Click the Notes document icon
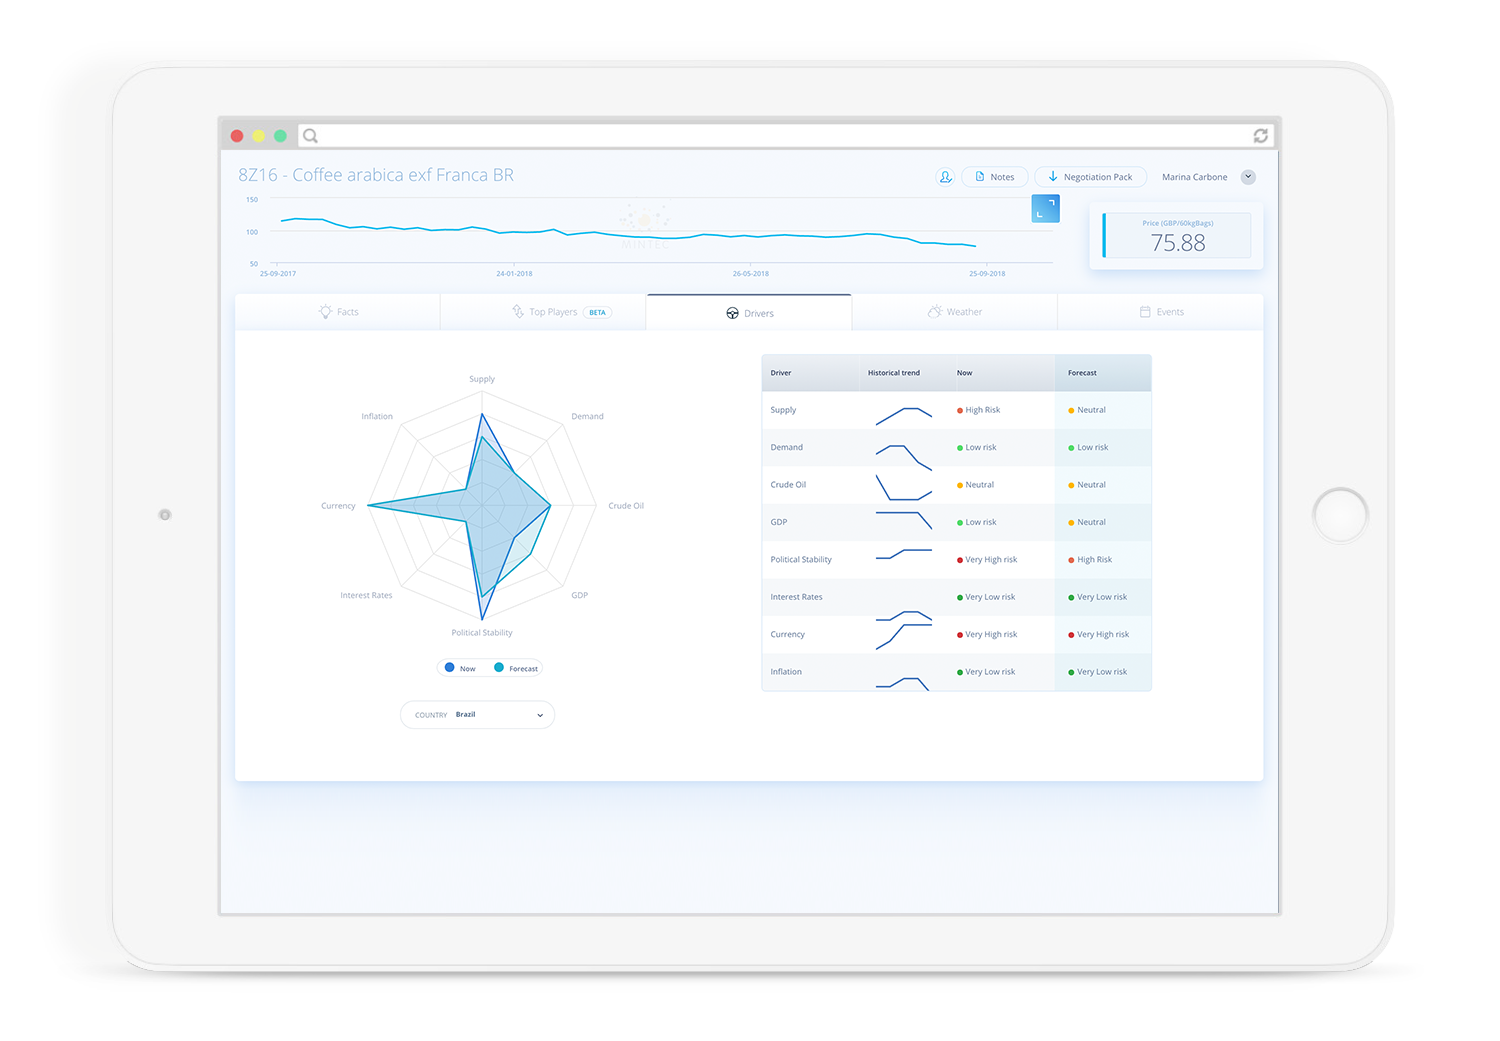 point(979,176)
